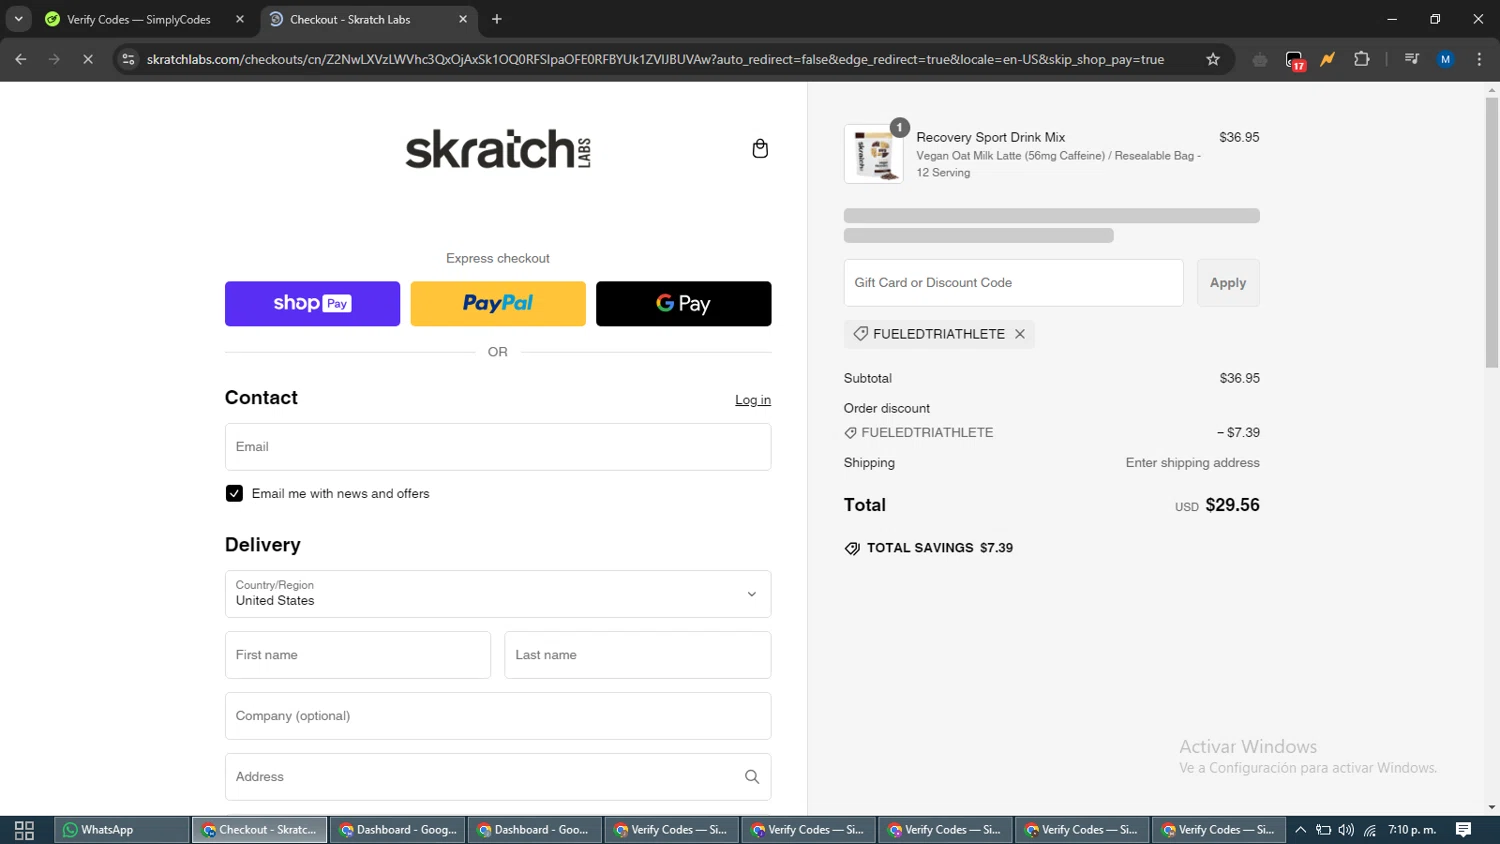Open Chrome's three-dot menu
1500x844 pixels.
click(x=1479, y=59)
